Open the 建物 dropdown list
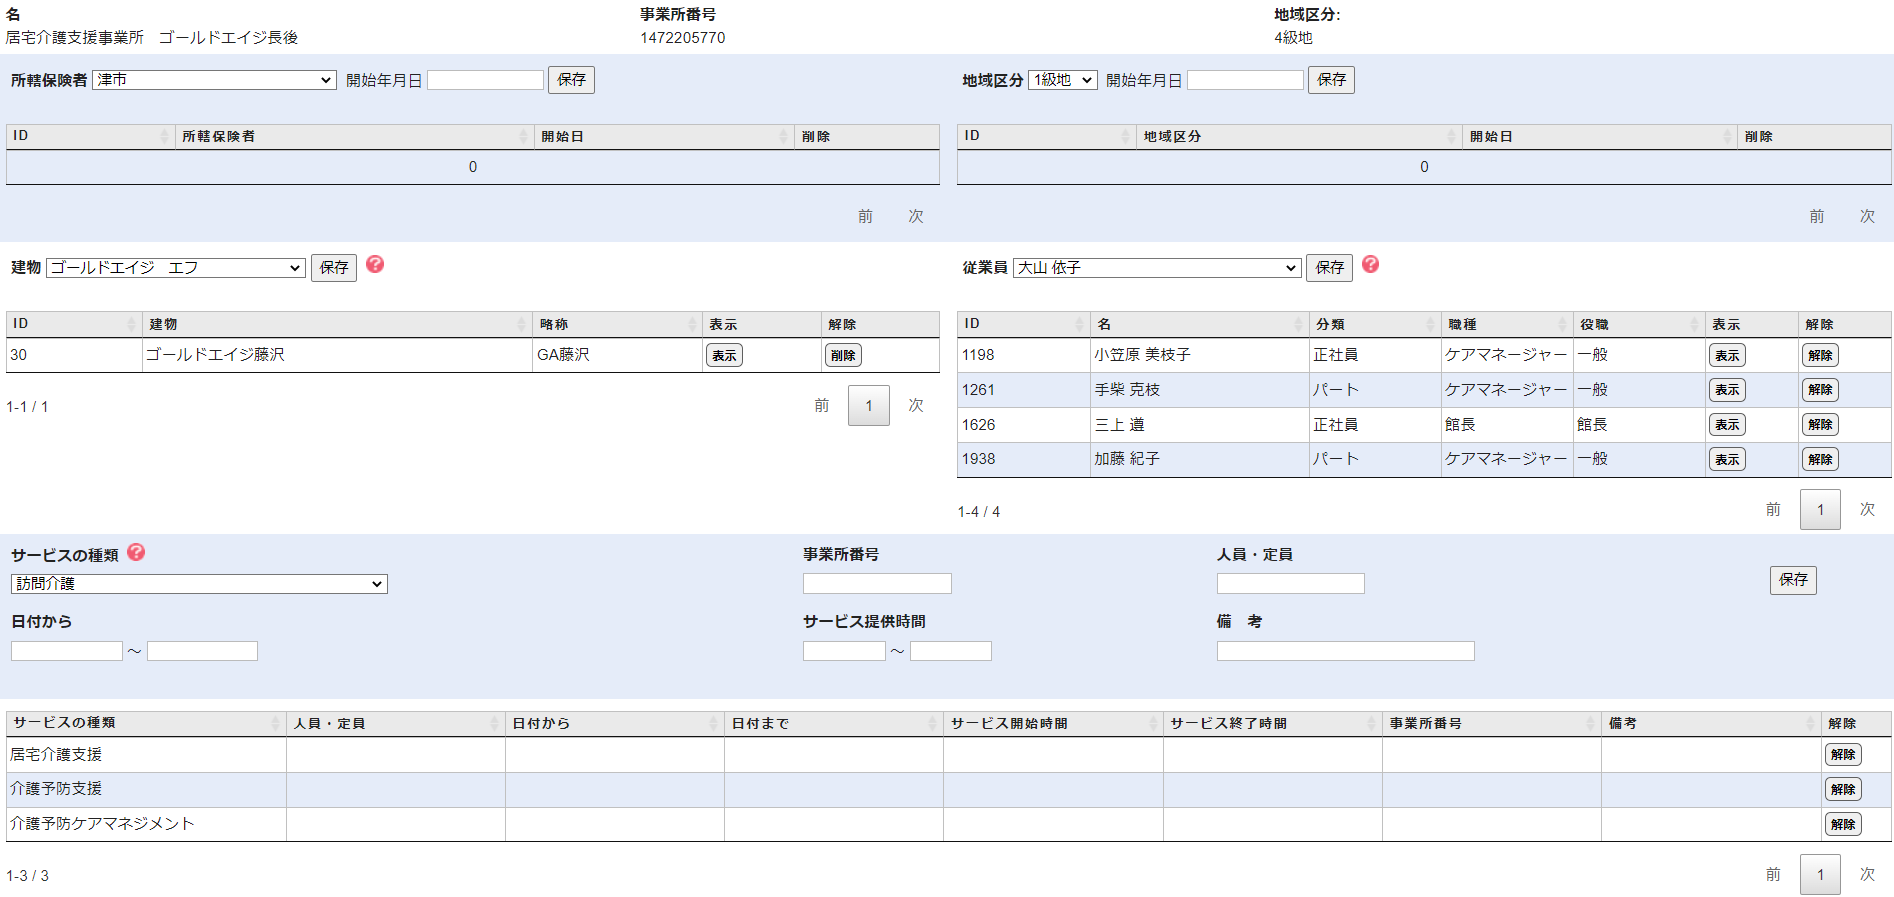The width and height of the screenshot is (1894, 897). 176,268
